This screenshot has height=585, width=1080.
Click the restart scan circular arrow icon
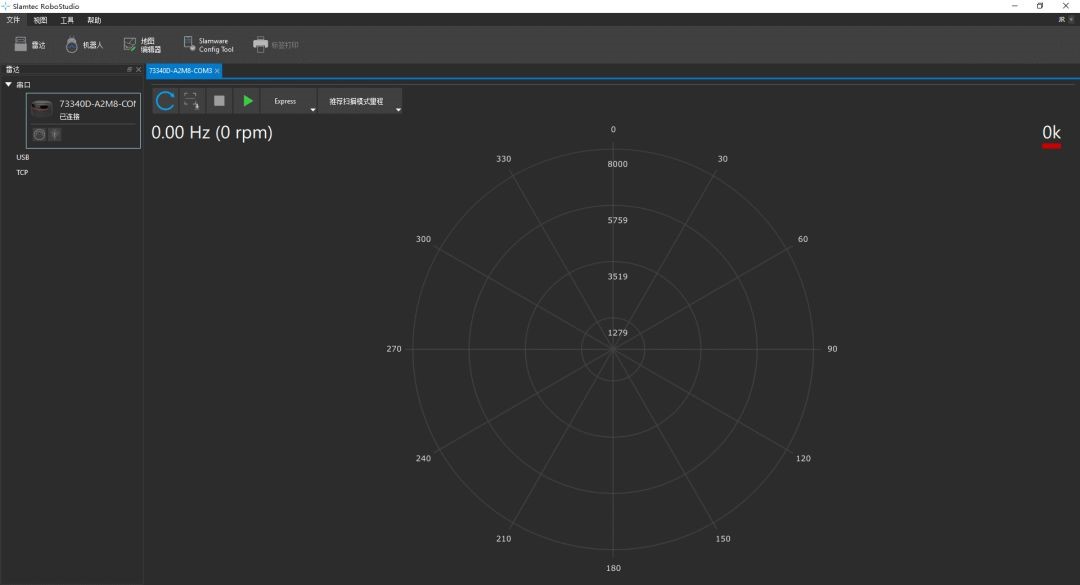click(166, 101)
